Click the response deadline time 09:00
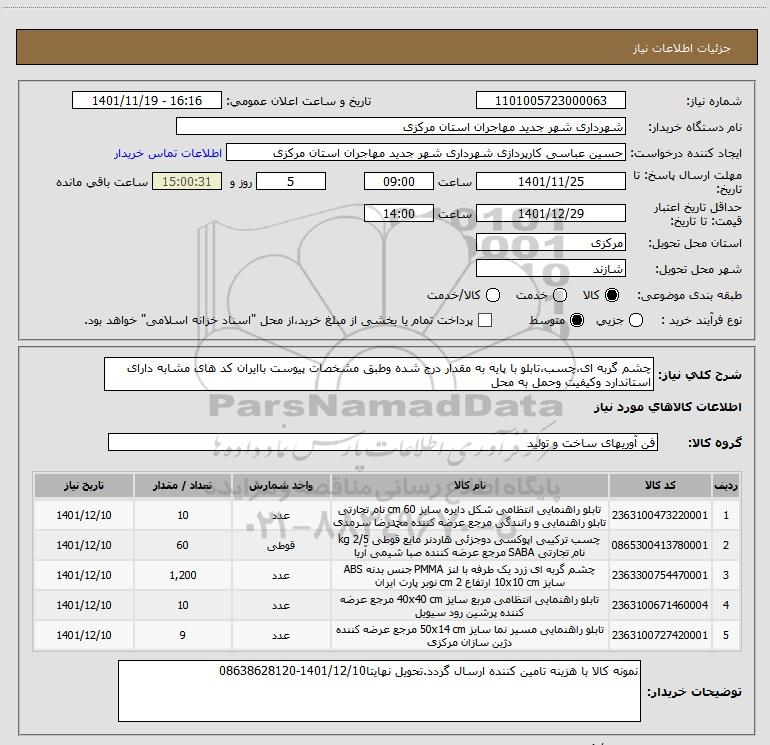The height and width of the screenshot is (745, 770). (x=399, y=182)
